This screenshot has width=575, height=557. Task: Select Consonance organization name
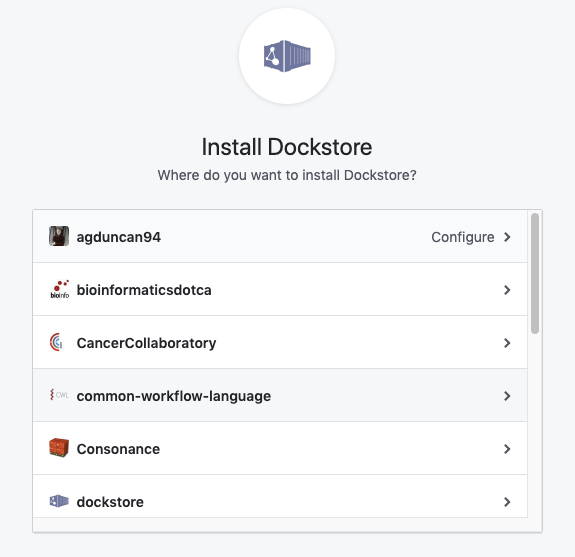(118, 449)
